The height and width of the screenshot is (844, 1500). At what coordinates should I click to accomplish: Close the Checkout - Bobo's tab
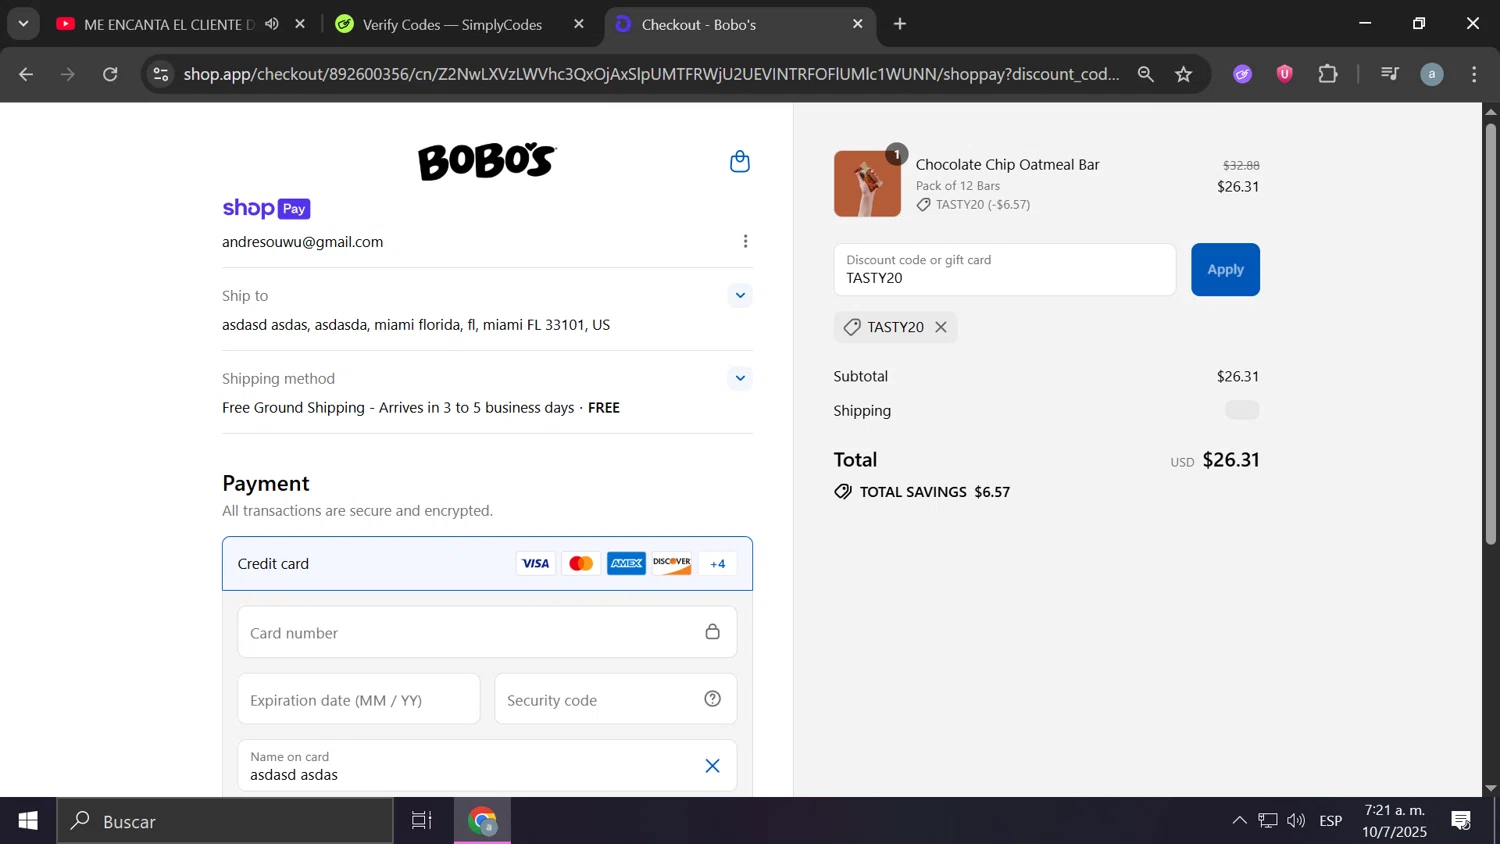pyautogui.click(x=857, y=24)
